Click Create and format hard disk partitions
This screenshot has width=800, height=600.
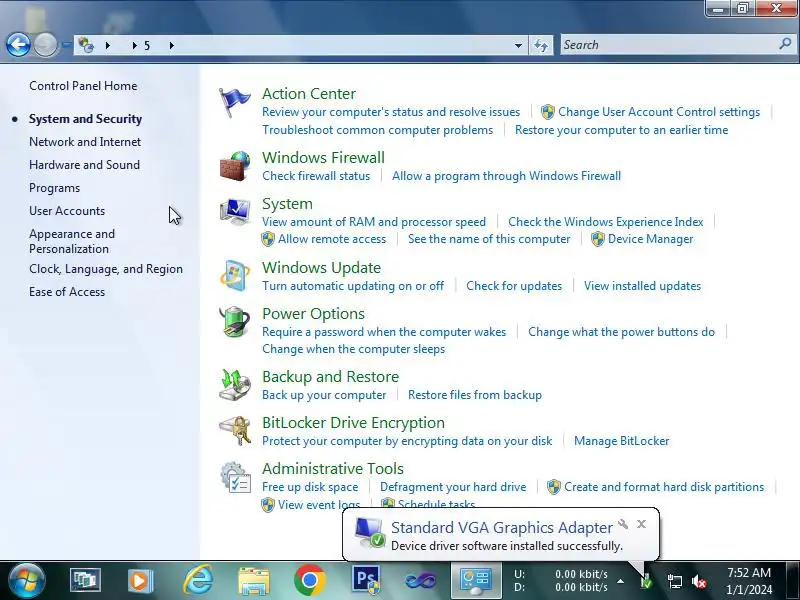664,487
